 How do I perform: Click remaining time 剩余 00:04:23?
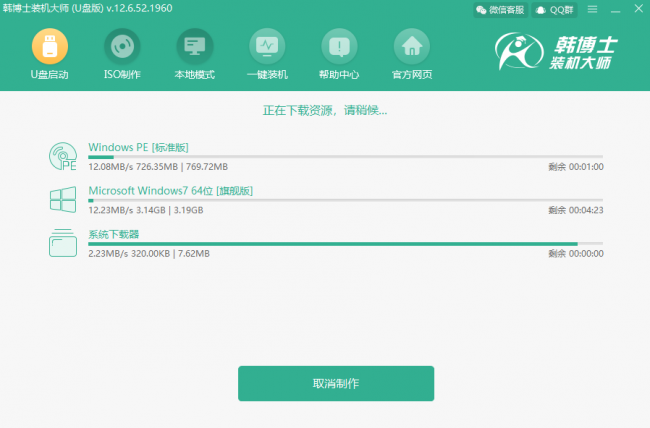click(576, 210)
